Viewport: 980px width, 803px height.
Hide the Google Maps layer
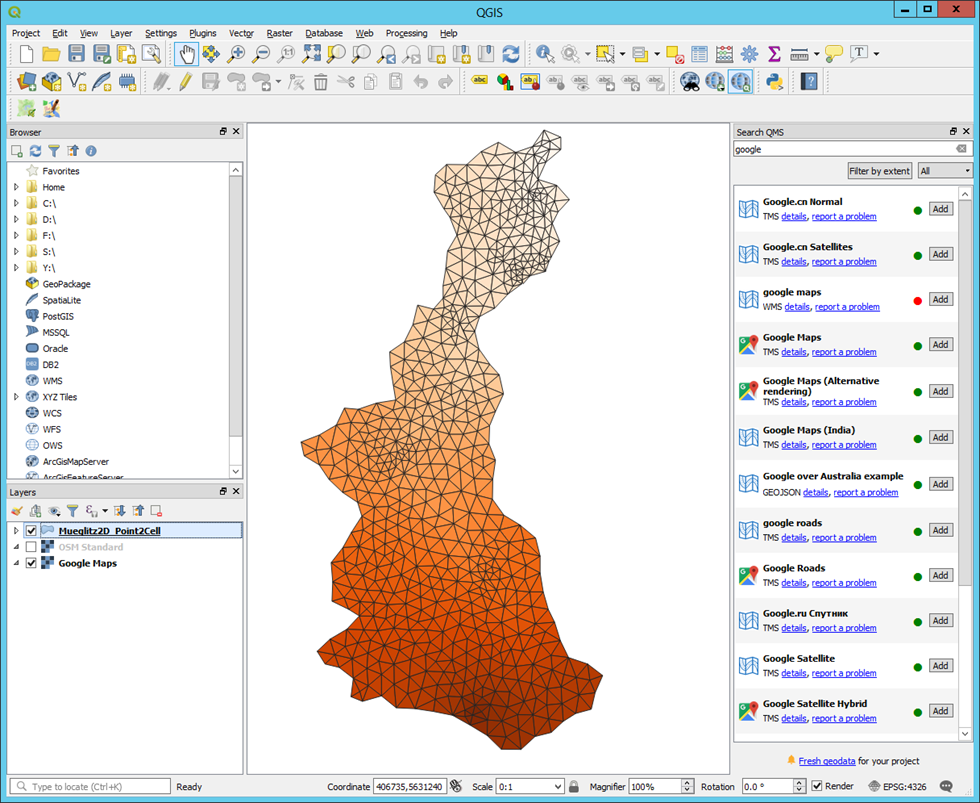coord(31,563)
